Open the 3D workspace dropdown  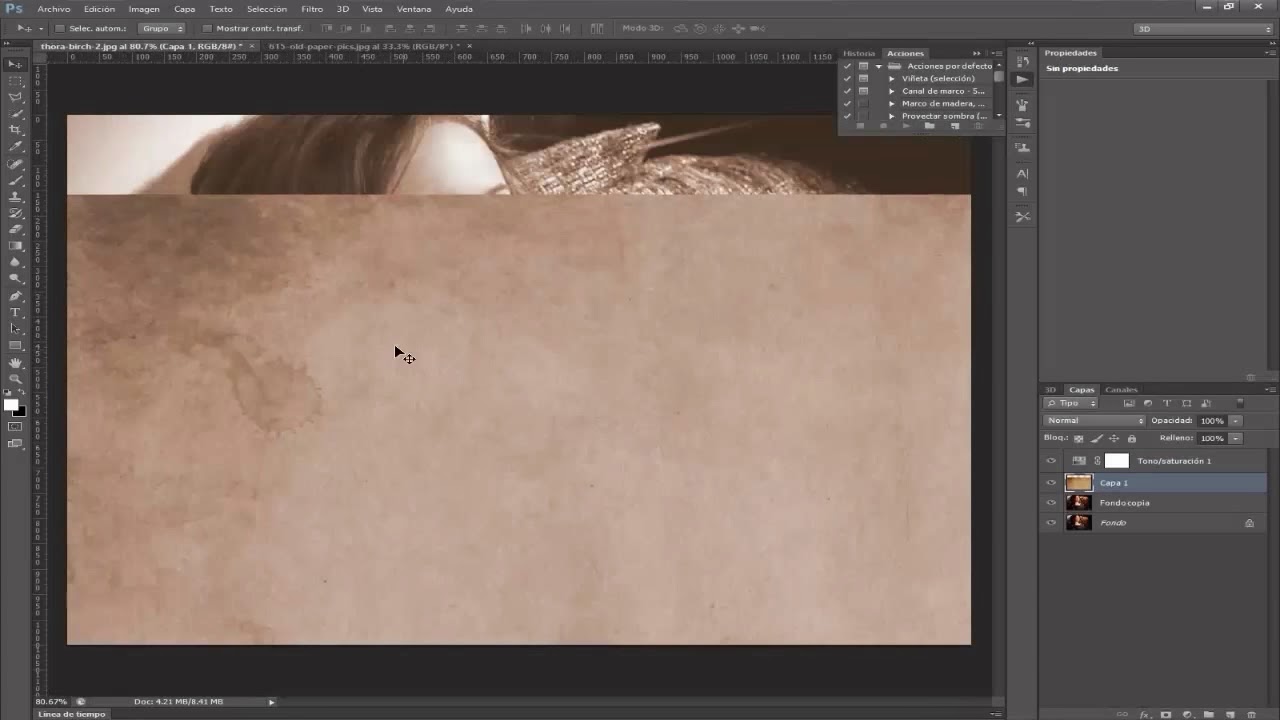coord(1203,29)
